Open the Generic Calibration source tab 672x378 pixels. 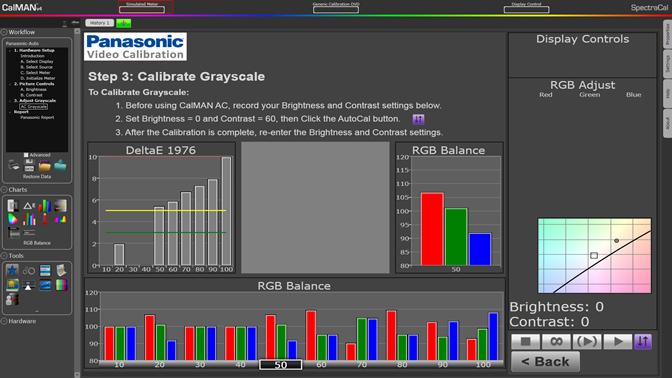tap(336, 7)
